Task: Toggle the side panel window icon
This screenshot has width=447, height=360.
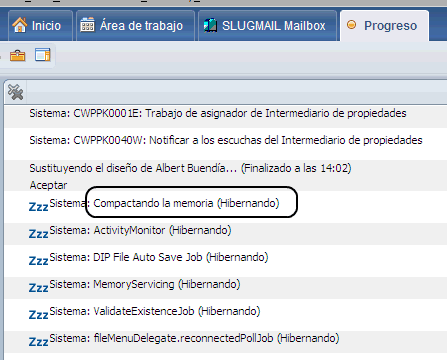Action: tap(43, 55)
